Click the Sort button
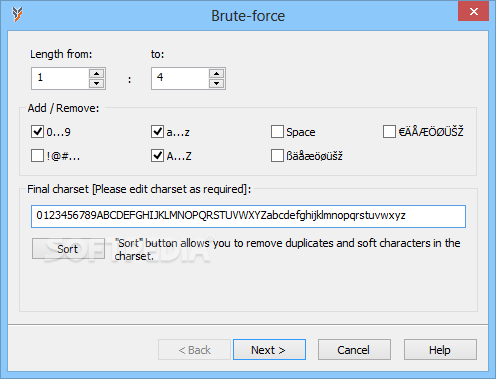496x379 pixels. click(68, 248)
